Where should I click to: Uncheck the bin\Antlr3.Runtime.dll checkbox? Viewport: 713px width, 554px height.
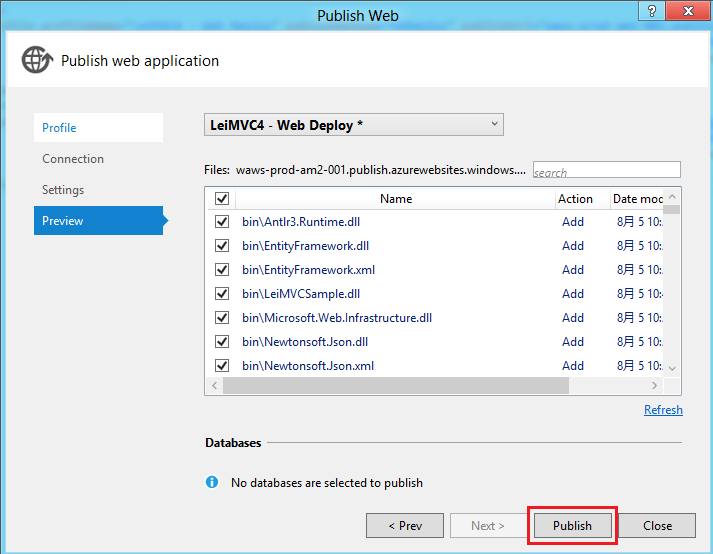pyautogui.click(x=222, y=222)
